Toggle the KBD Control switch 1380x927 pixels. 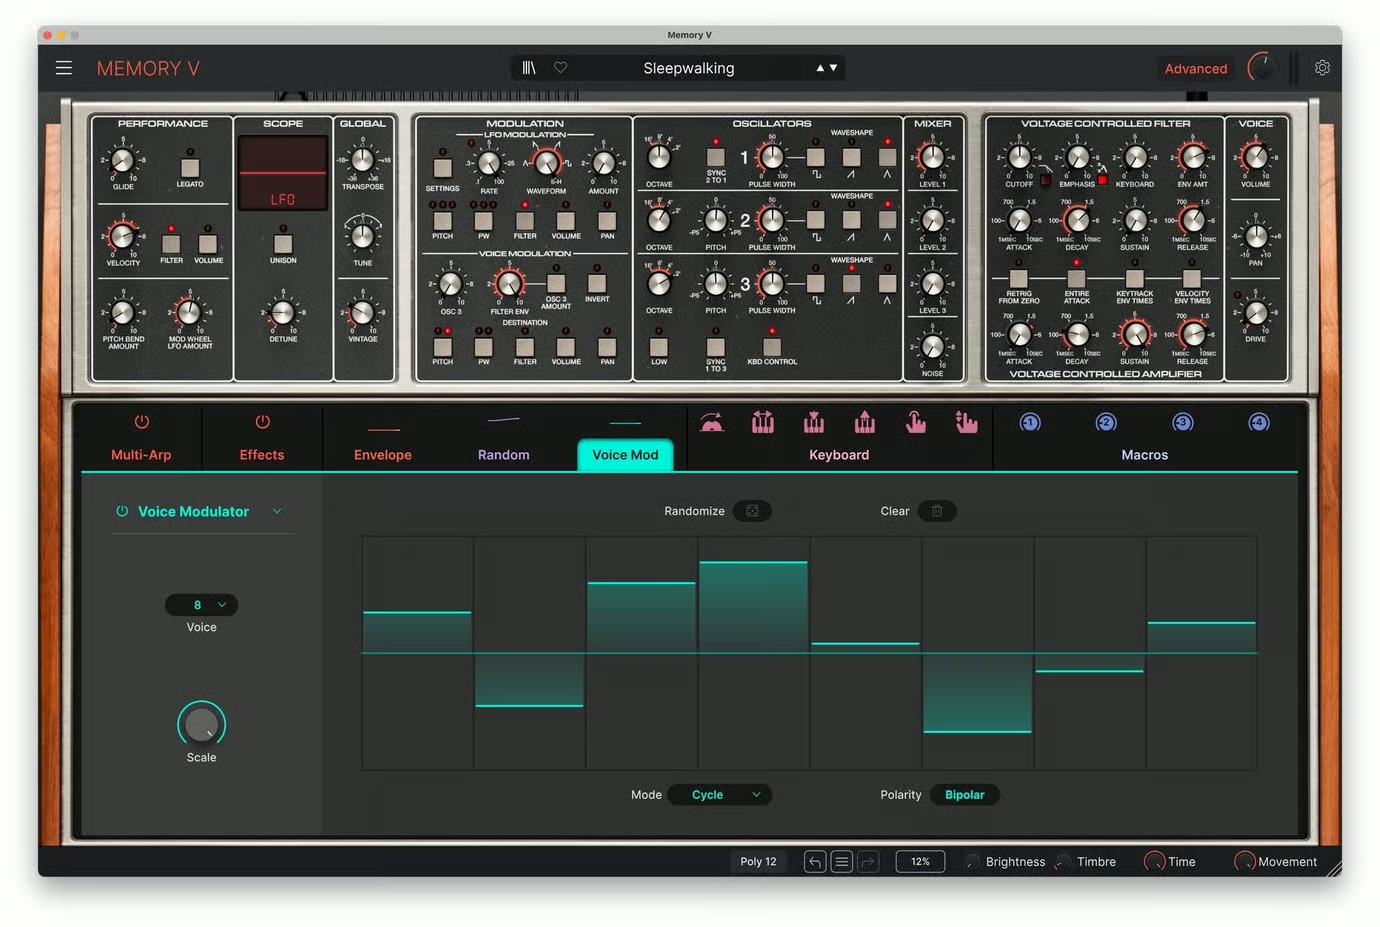pos(772,347)
